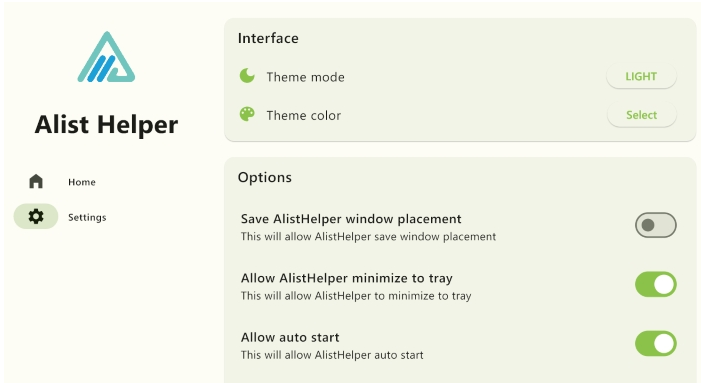This screenshot has width=701, height=383.
Task: Go to Home navigation item
Action: pyautogui.click(x=62, y=181)
